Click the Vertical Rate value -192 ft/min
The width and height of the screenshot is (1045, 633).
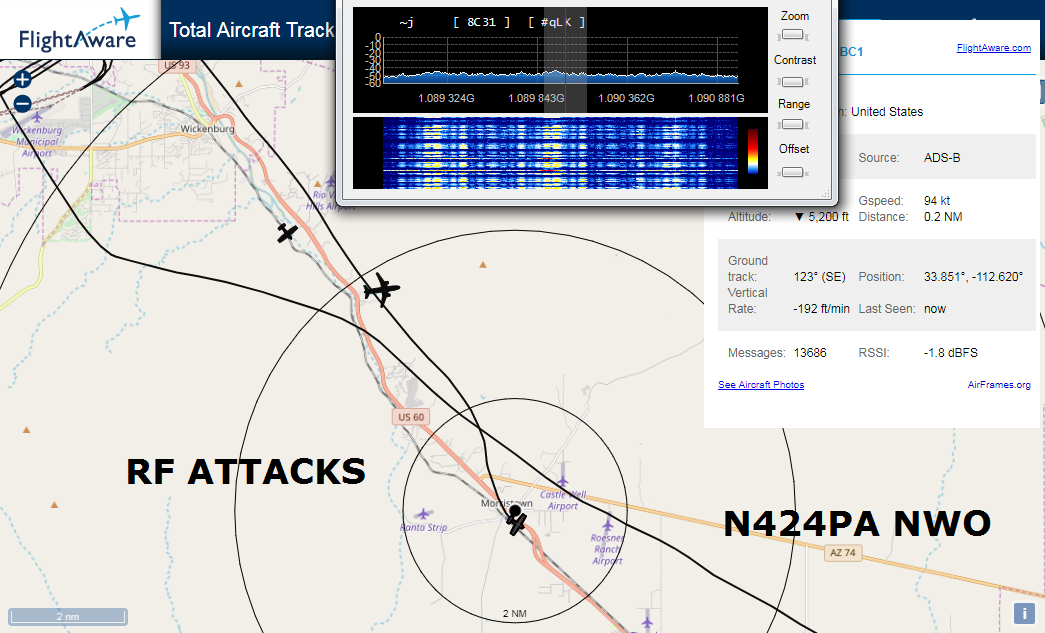821,309
